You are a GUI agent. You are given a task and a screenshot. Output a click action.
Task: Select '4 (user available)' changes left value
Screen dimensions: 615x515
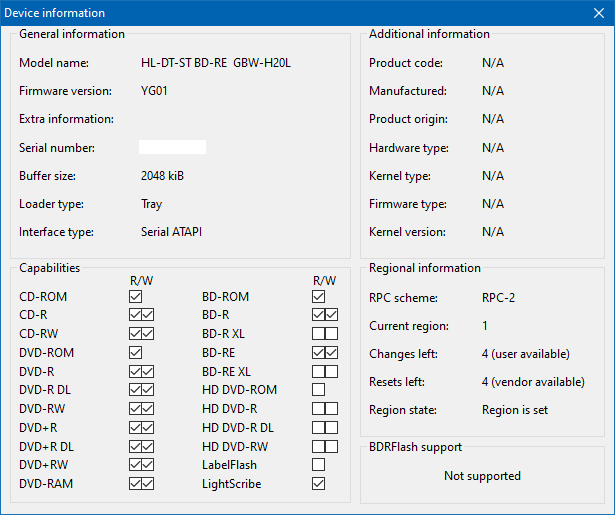point(526,354)
